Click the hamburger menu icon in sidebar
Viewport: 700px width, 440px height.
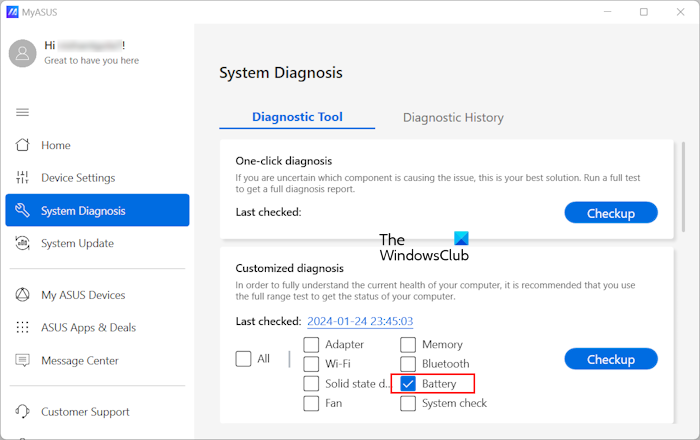[x=22, y=112]
